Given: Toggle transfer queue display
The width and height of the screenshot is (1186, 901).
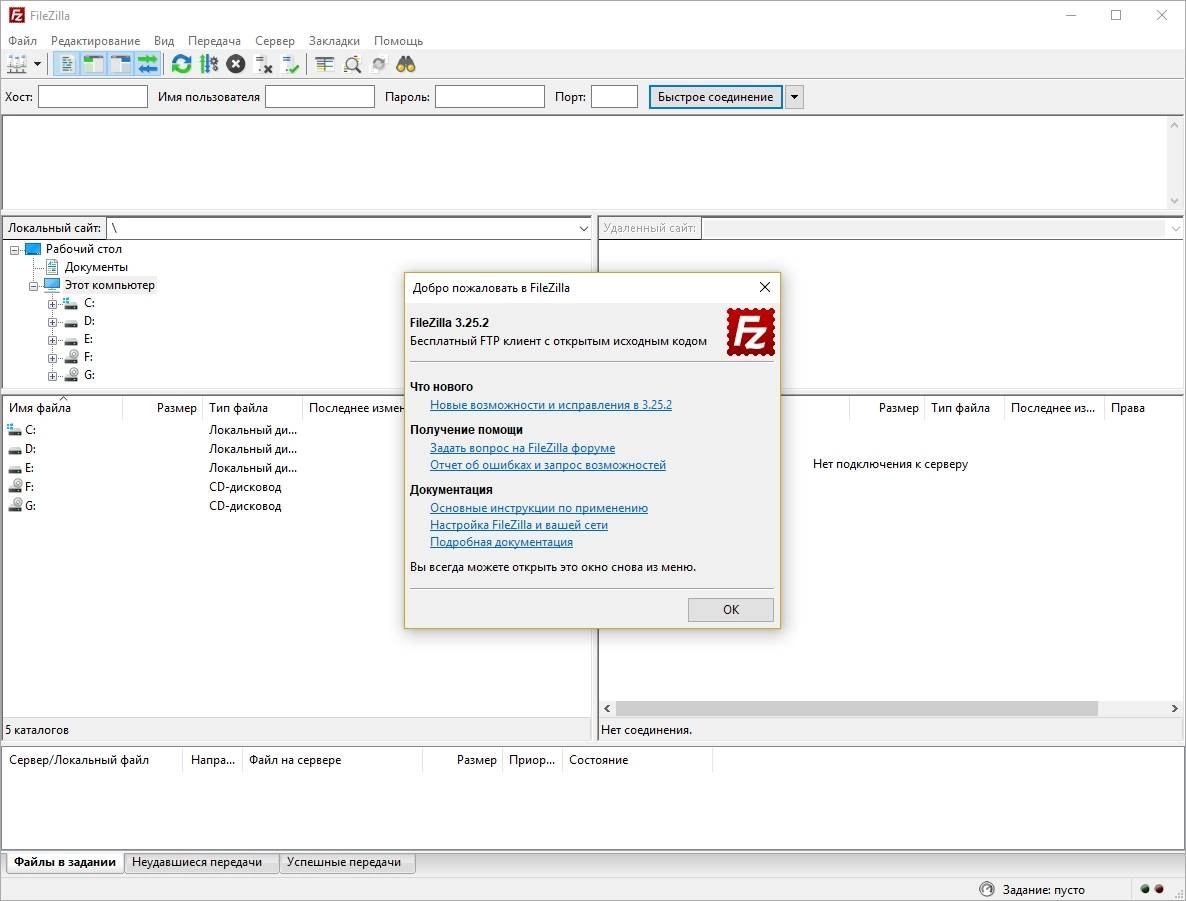Looking at the screenshot, I should pos(148,64).
